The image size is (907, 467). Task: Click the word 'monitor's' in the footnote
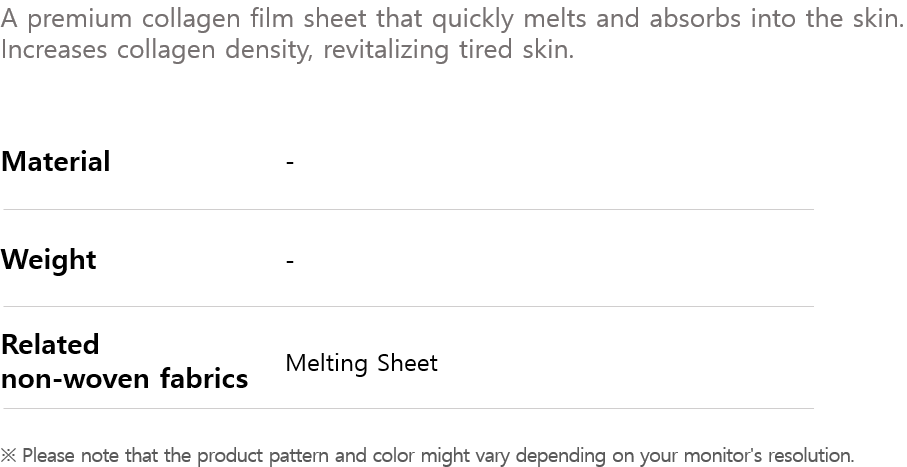pos(719,456)
